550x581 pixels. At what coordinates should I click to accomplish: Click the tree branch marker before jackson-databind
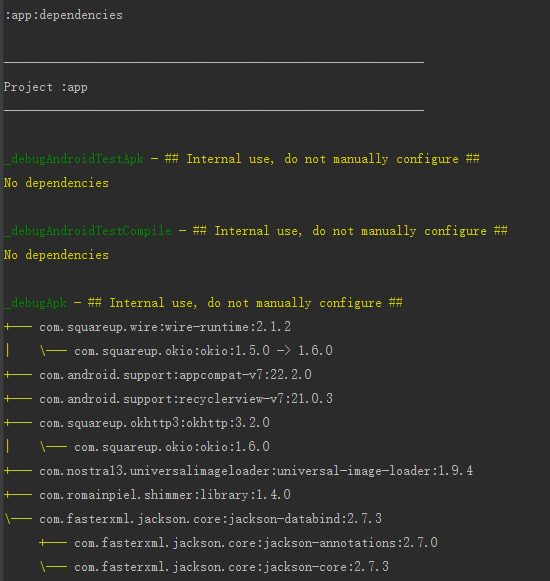[18, 519]
